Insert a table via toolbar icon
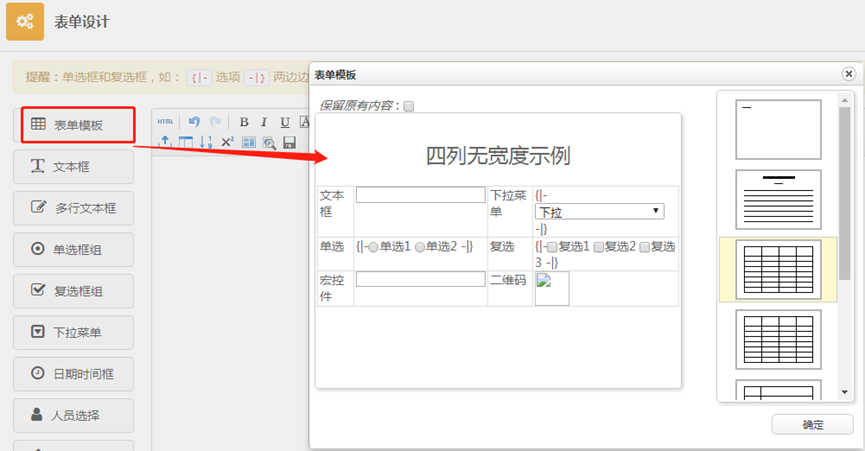Image resolution: width=865 pixels, height=451 pixels. click(x=185, y=142)
